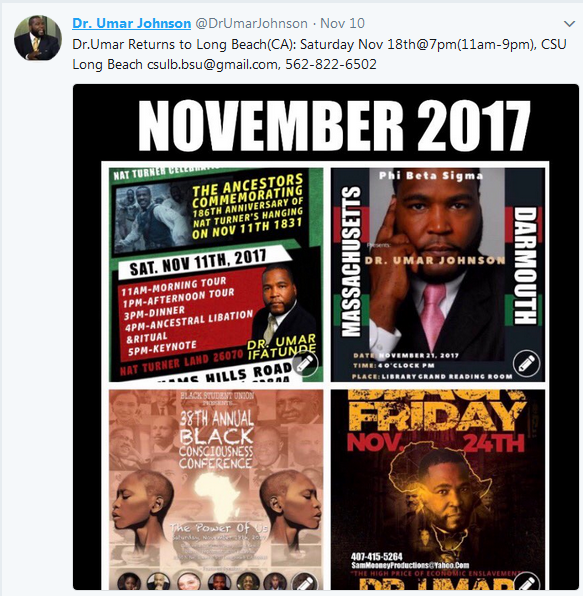The height and width of the screenshot is (596, 583).
Task: Open the Phi Beta Sigma Massachusetts flyer
Action: 437,275
